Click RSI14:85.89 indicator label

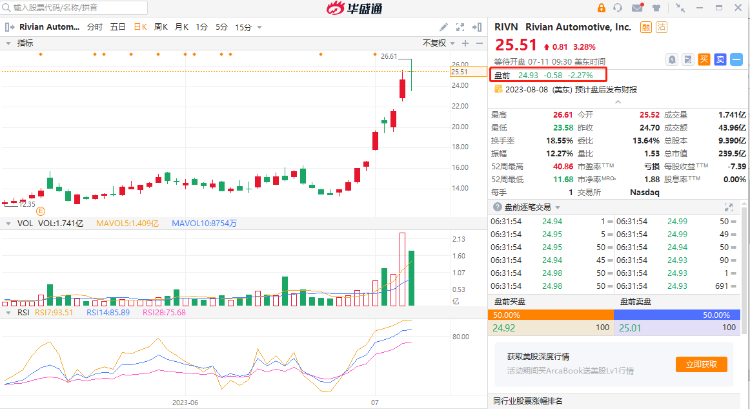108,312
